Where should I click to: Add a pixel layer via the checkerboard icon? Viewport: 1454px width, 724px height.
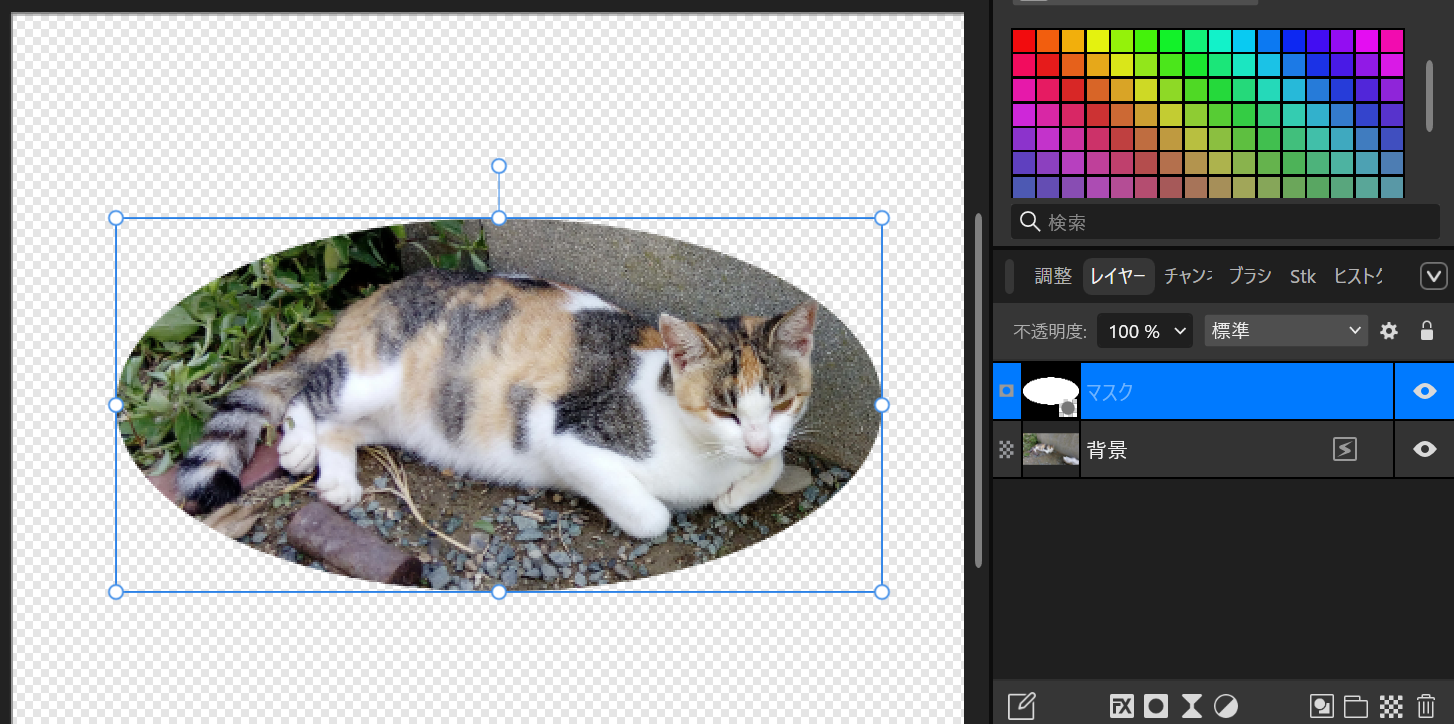click(1391, 706)
